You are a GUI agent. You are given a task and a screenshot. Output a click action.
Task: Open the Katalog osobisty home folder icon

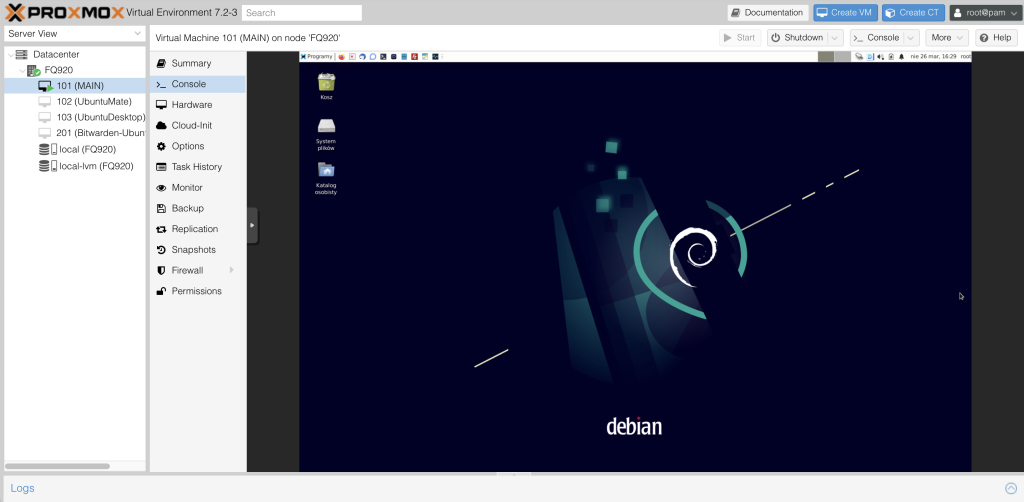click(x=326, y=172)
